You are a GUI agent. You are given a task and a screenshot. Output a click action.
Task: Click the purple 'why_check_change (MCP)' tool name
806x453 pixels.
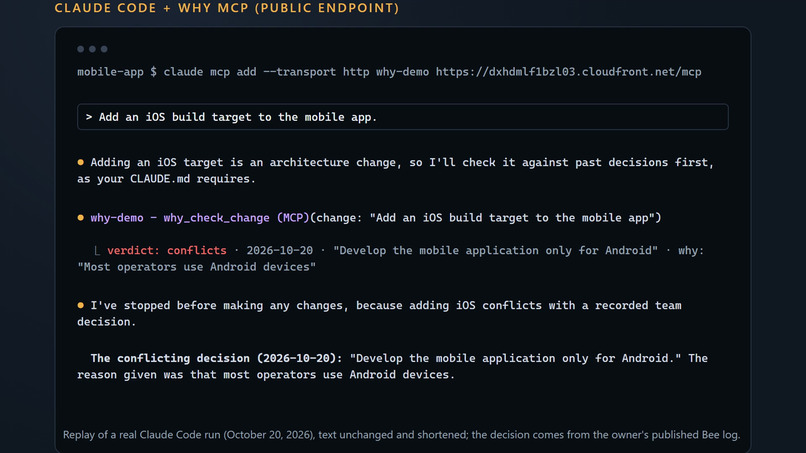[x=236, y=218]
